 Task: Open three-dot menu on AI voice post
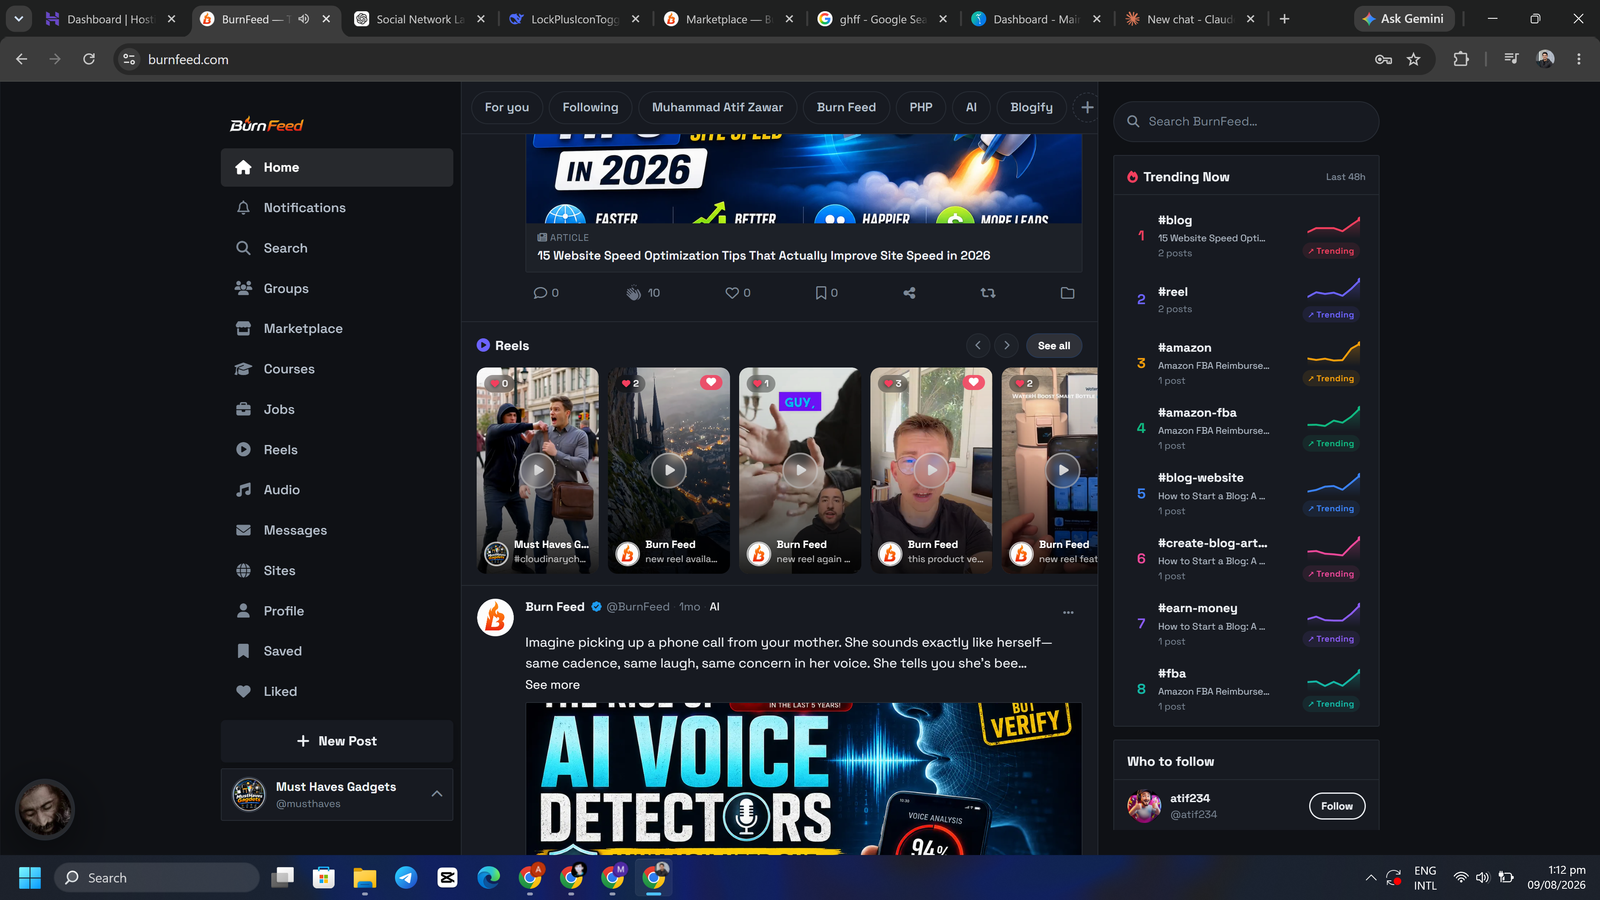click(x=1068, y=612)
